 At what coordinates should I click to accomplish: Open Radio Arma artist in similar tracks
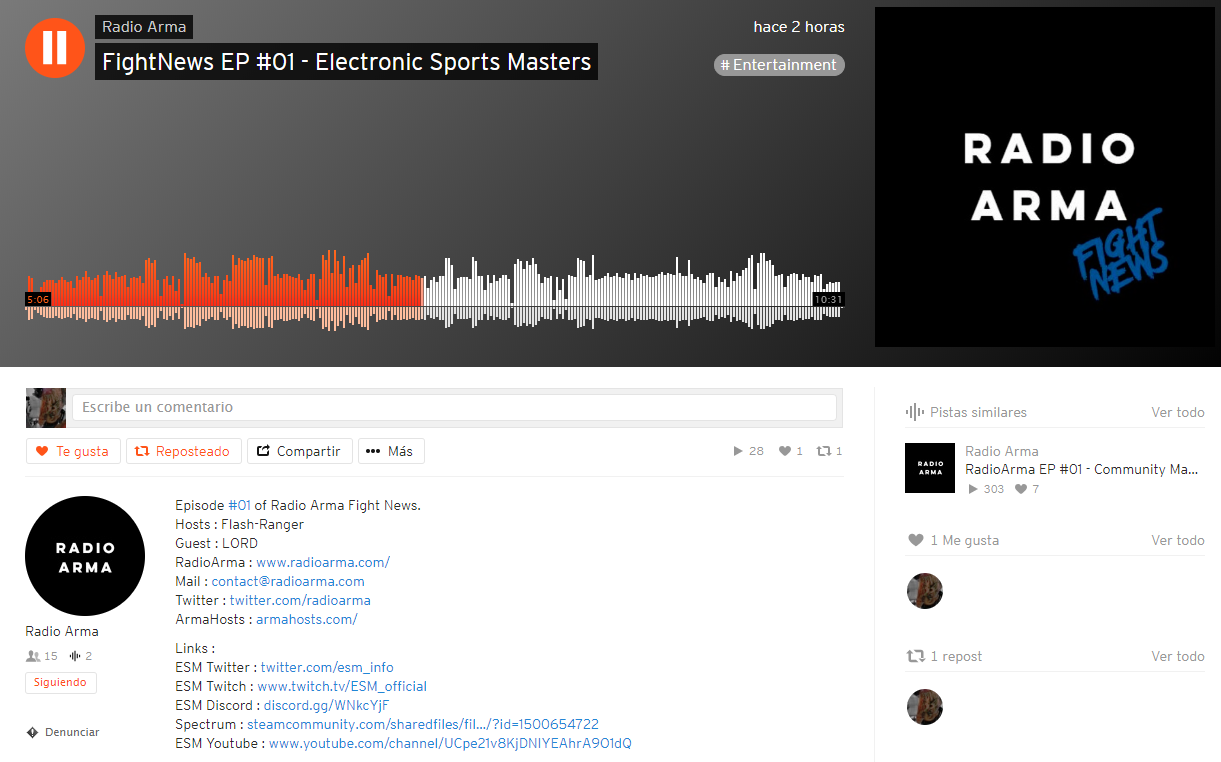click(x=1002, y=451)
